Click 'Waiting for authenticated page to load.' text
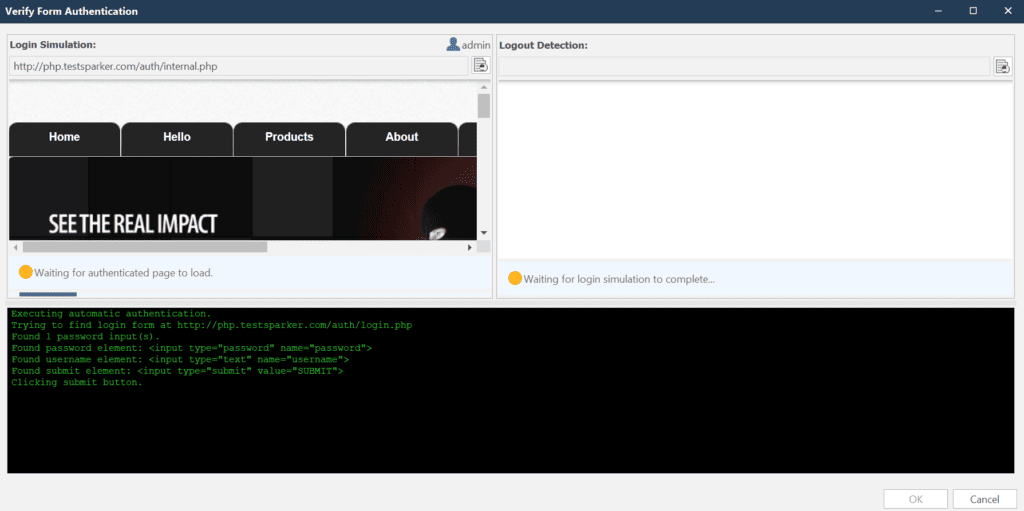 [x=123, y=272]
